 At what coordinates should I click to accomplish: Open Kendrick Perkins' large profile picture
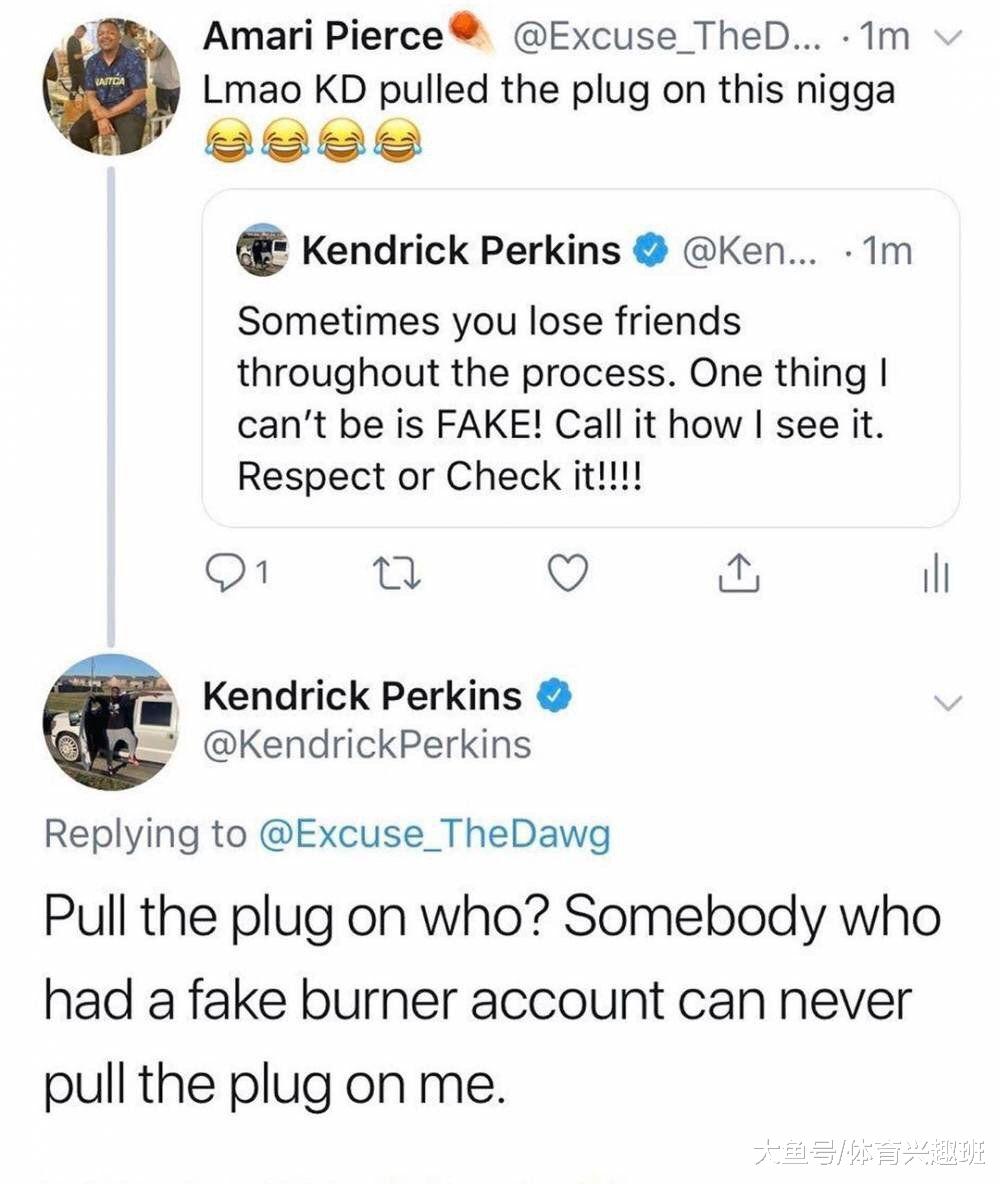pos(110,723)
